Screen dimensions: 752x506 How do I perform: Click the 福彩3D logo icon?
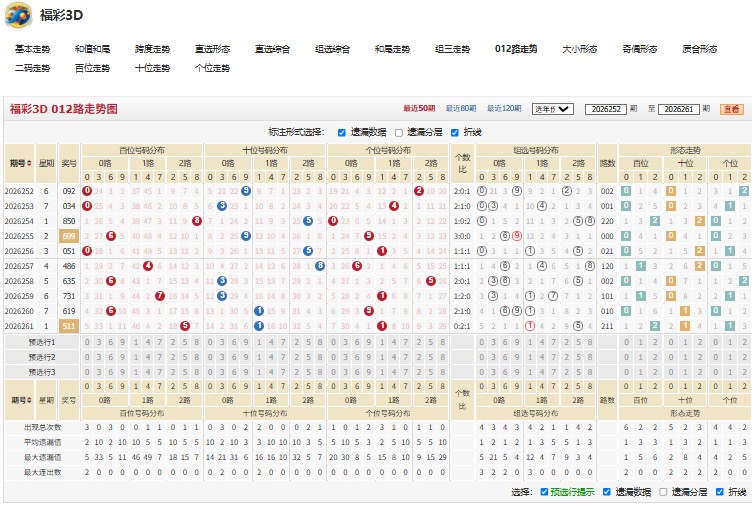[19, 15]
